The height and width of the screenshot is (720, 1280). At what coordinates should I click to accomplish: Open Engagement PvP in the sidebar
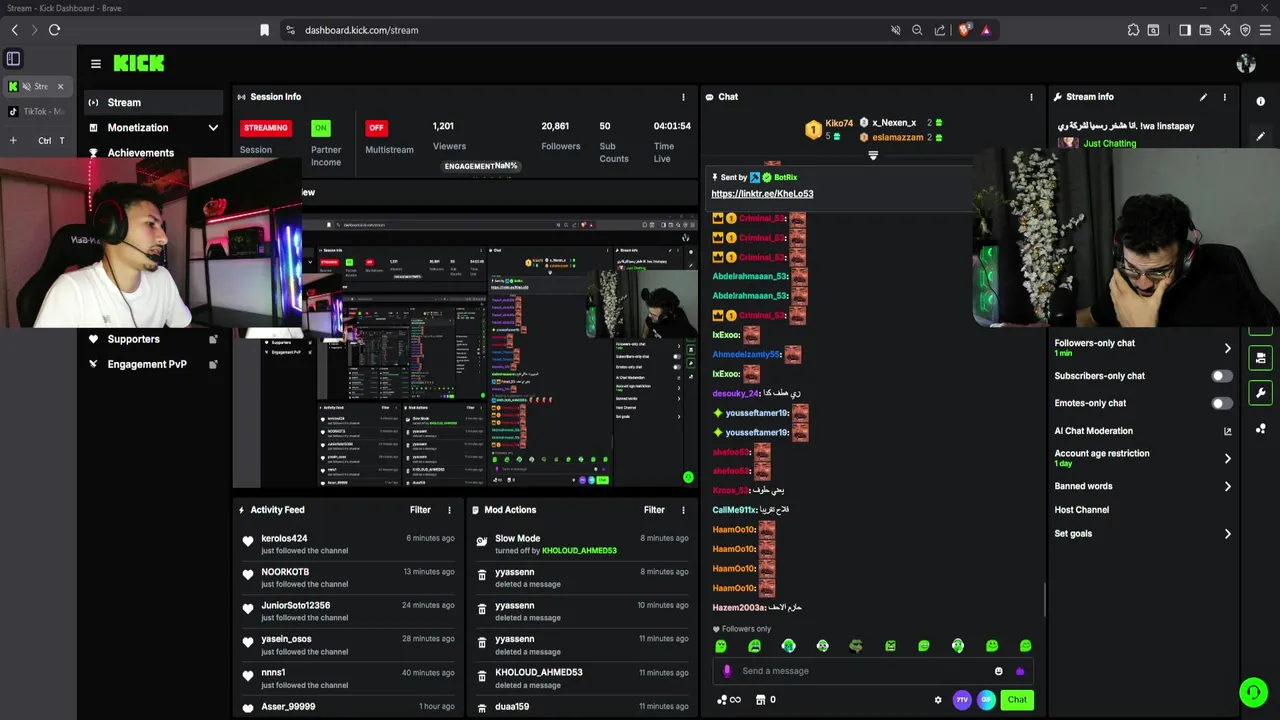(x=147, y=364)
